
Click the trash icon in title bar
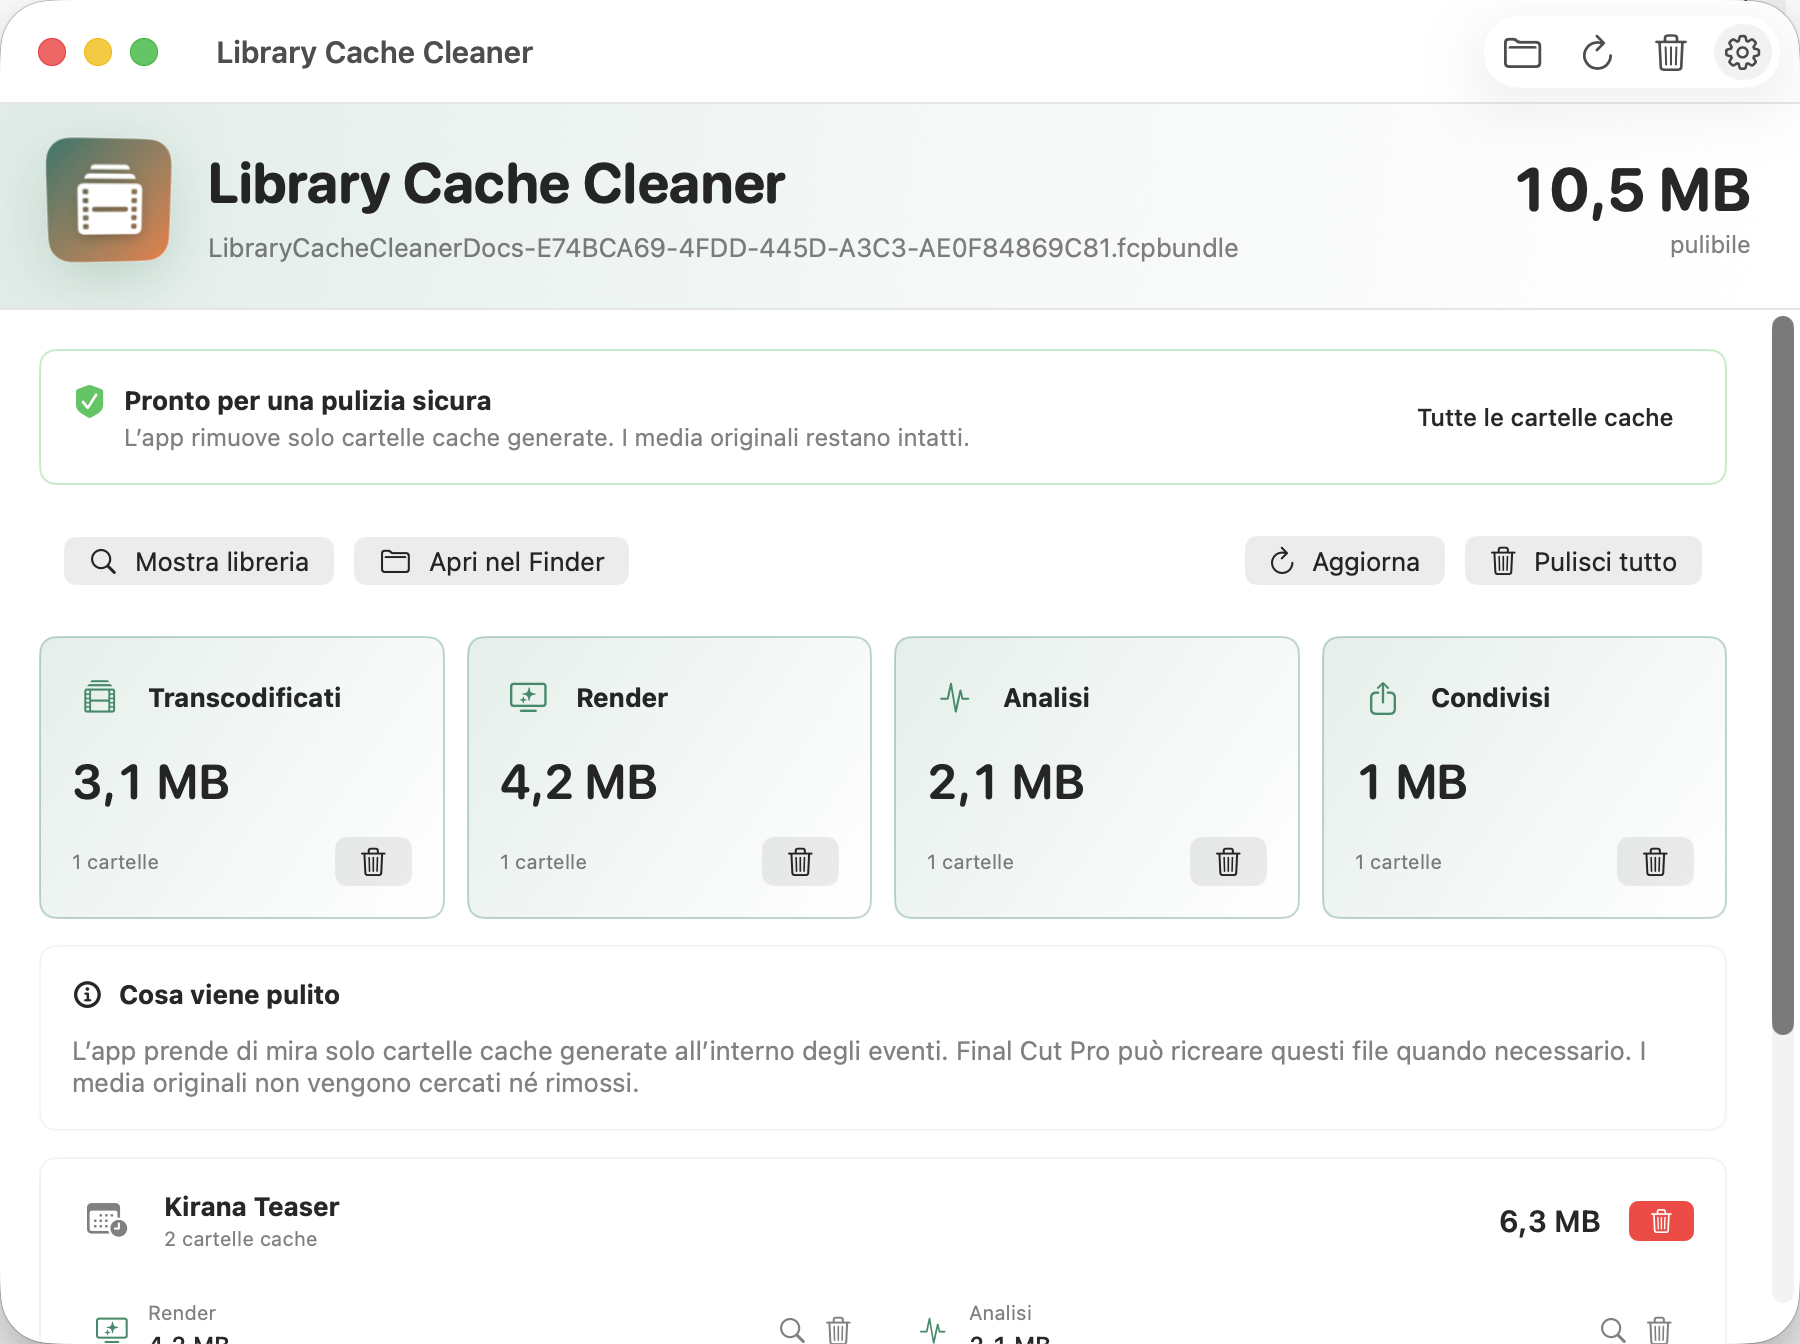[x=1670, y=52]
